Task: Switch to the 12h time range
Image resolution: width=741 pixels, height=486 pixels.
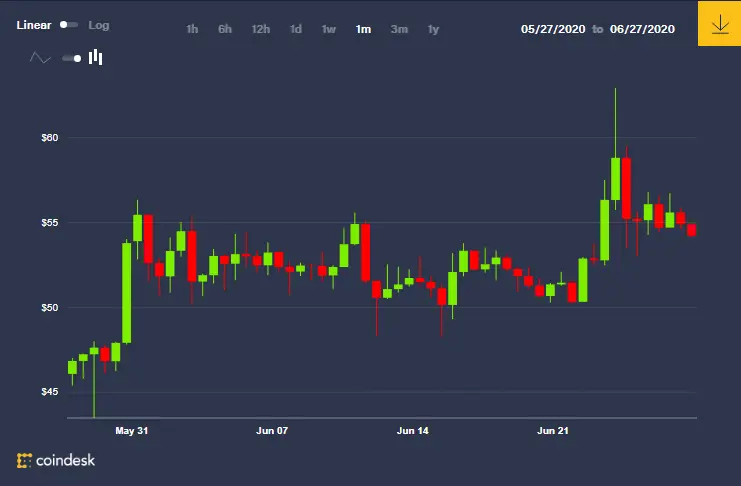Action: click(x=260, y=29)
